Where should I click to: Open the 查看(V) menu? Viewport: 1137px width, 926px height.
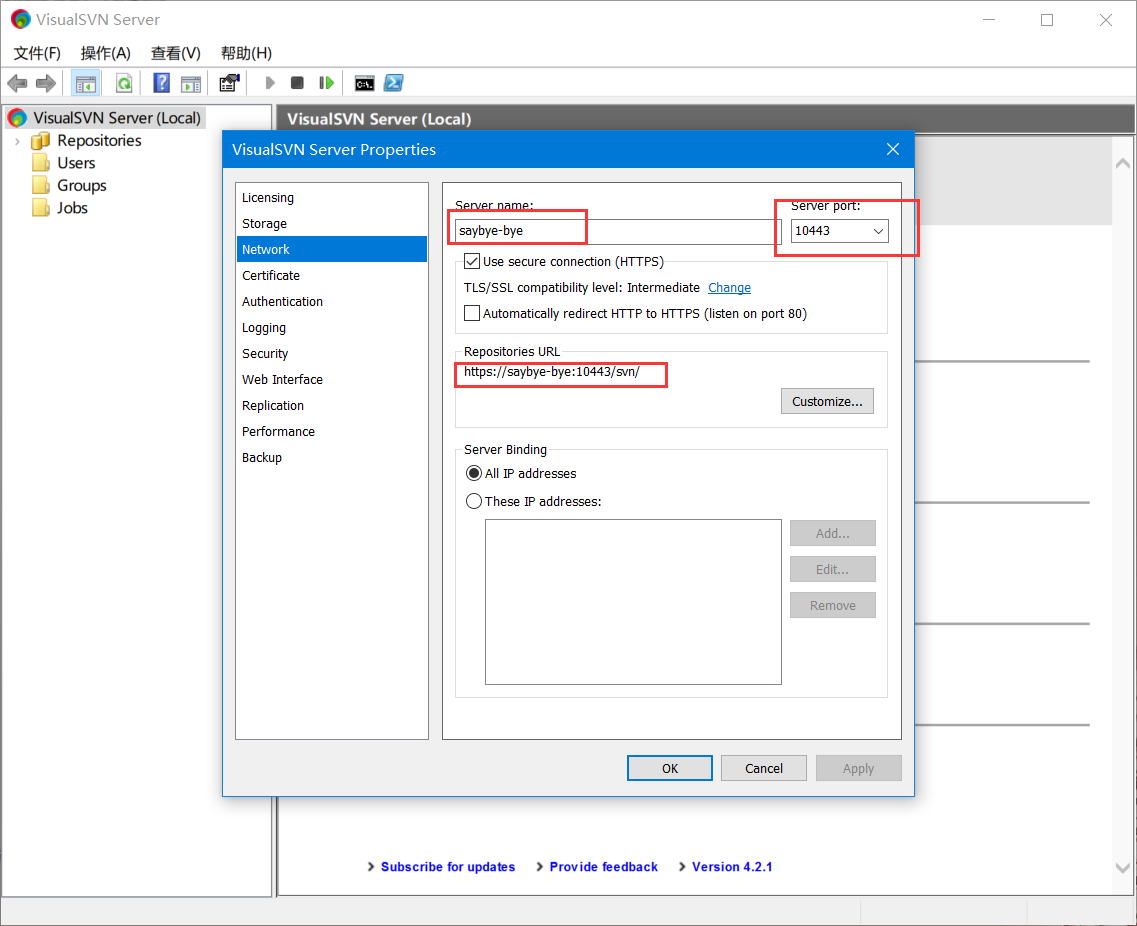click(175, 54)
